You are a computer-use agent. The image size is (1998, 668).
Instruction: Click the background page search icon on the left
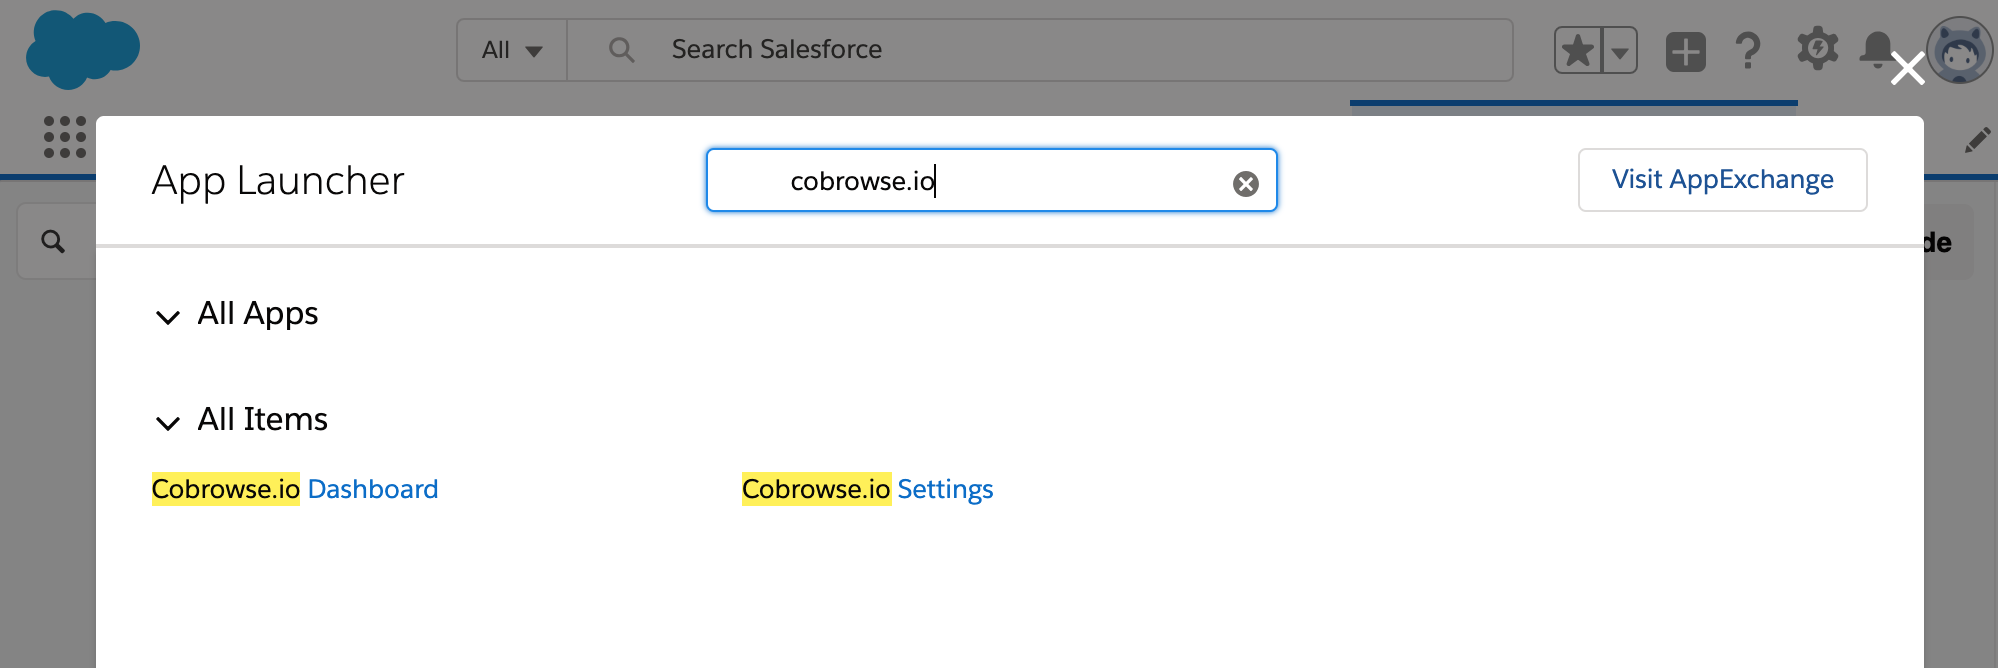pos(53,241)
